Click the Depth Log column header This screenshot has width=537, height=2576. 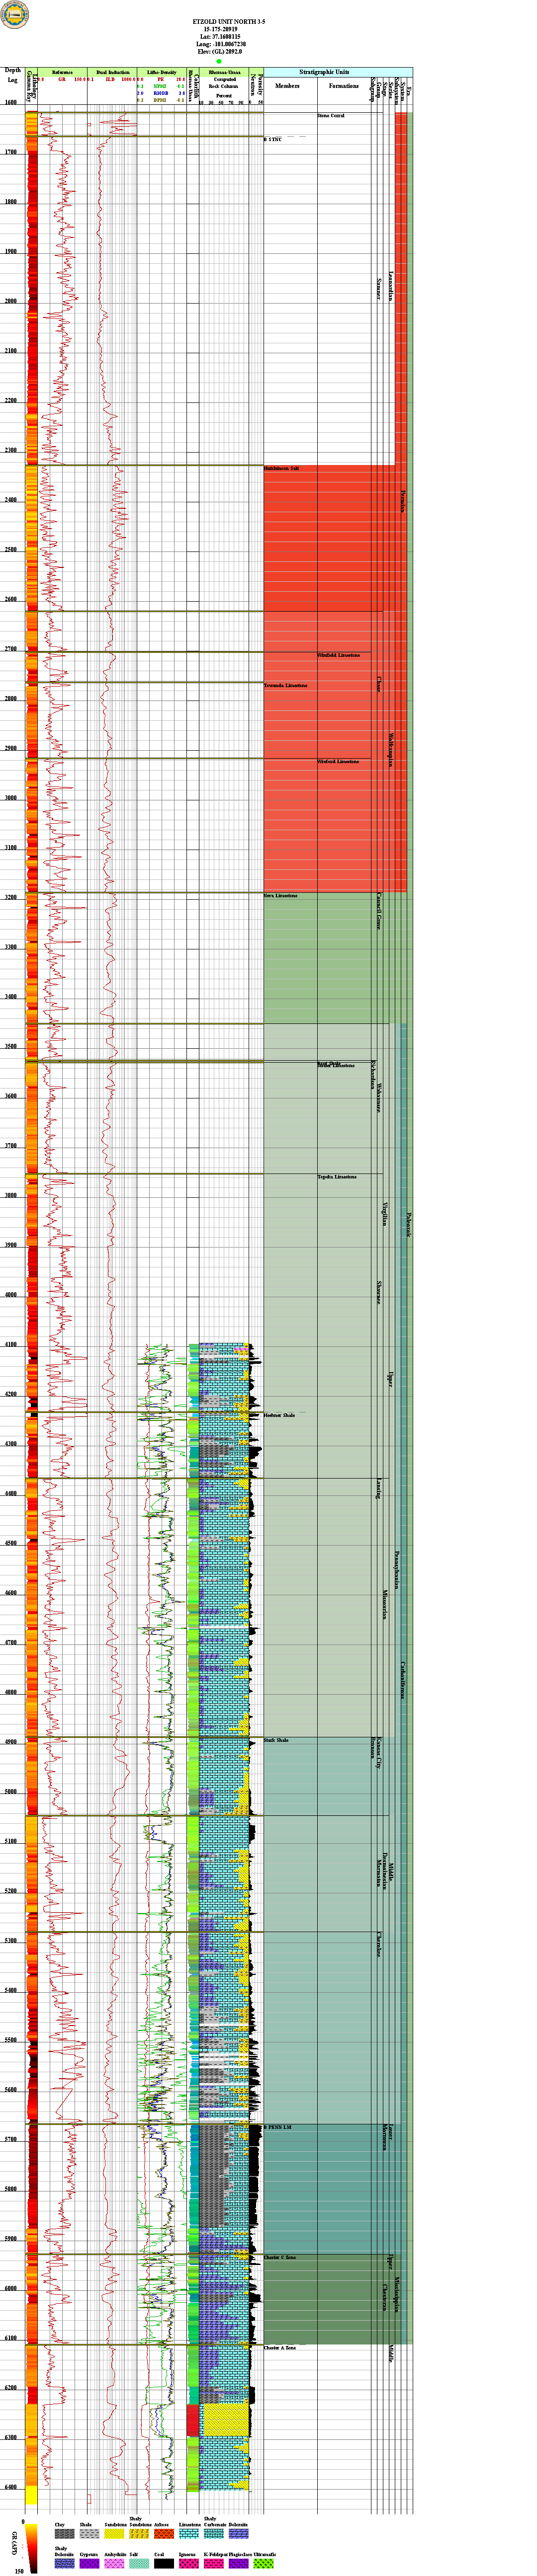pyautogui.click(x=12, y=75)
